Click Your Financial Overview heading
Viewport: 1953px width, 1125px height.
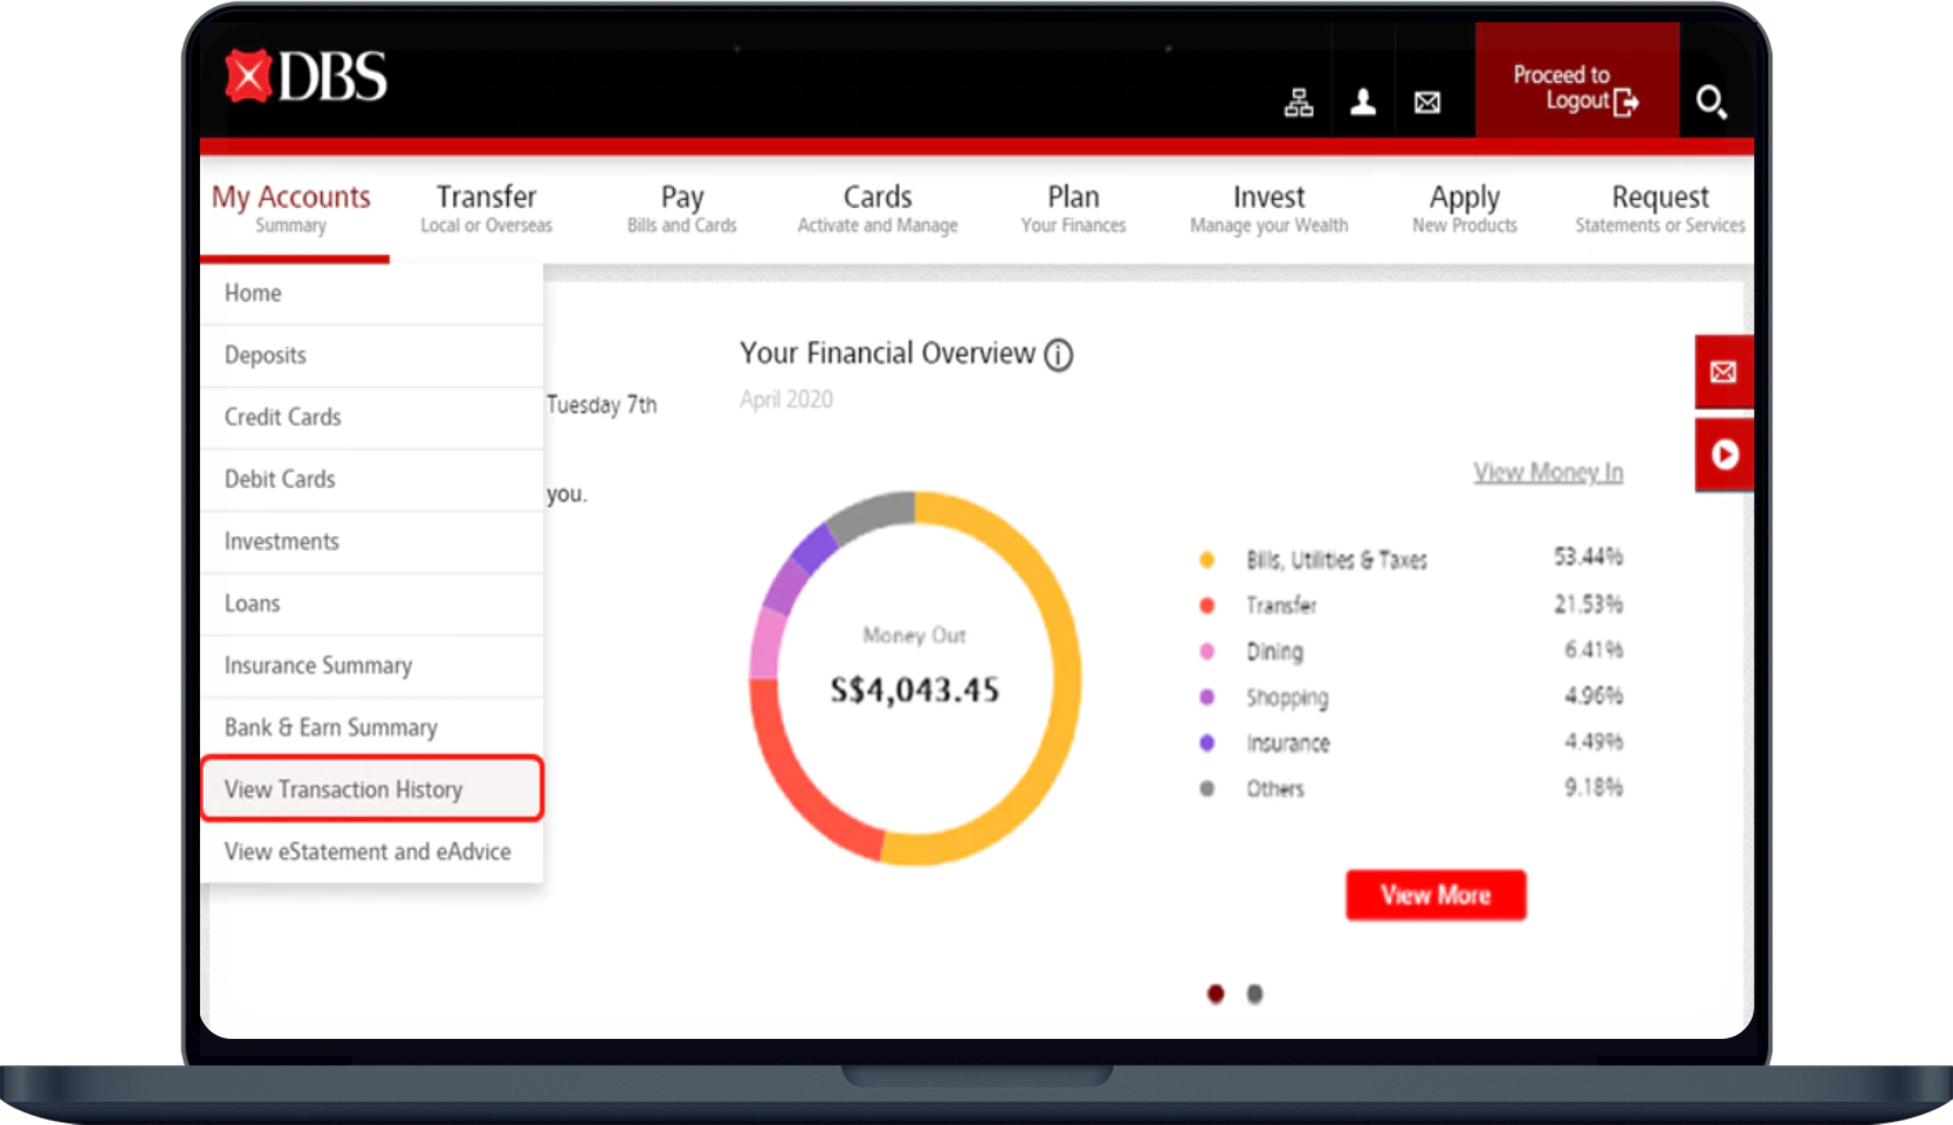point(887,354)
